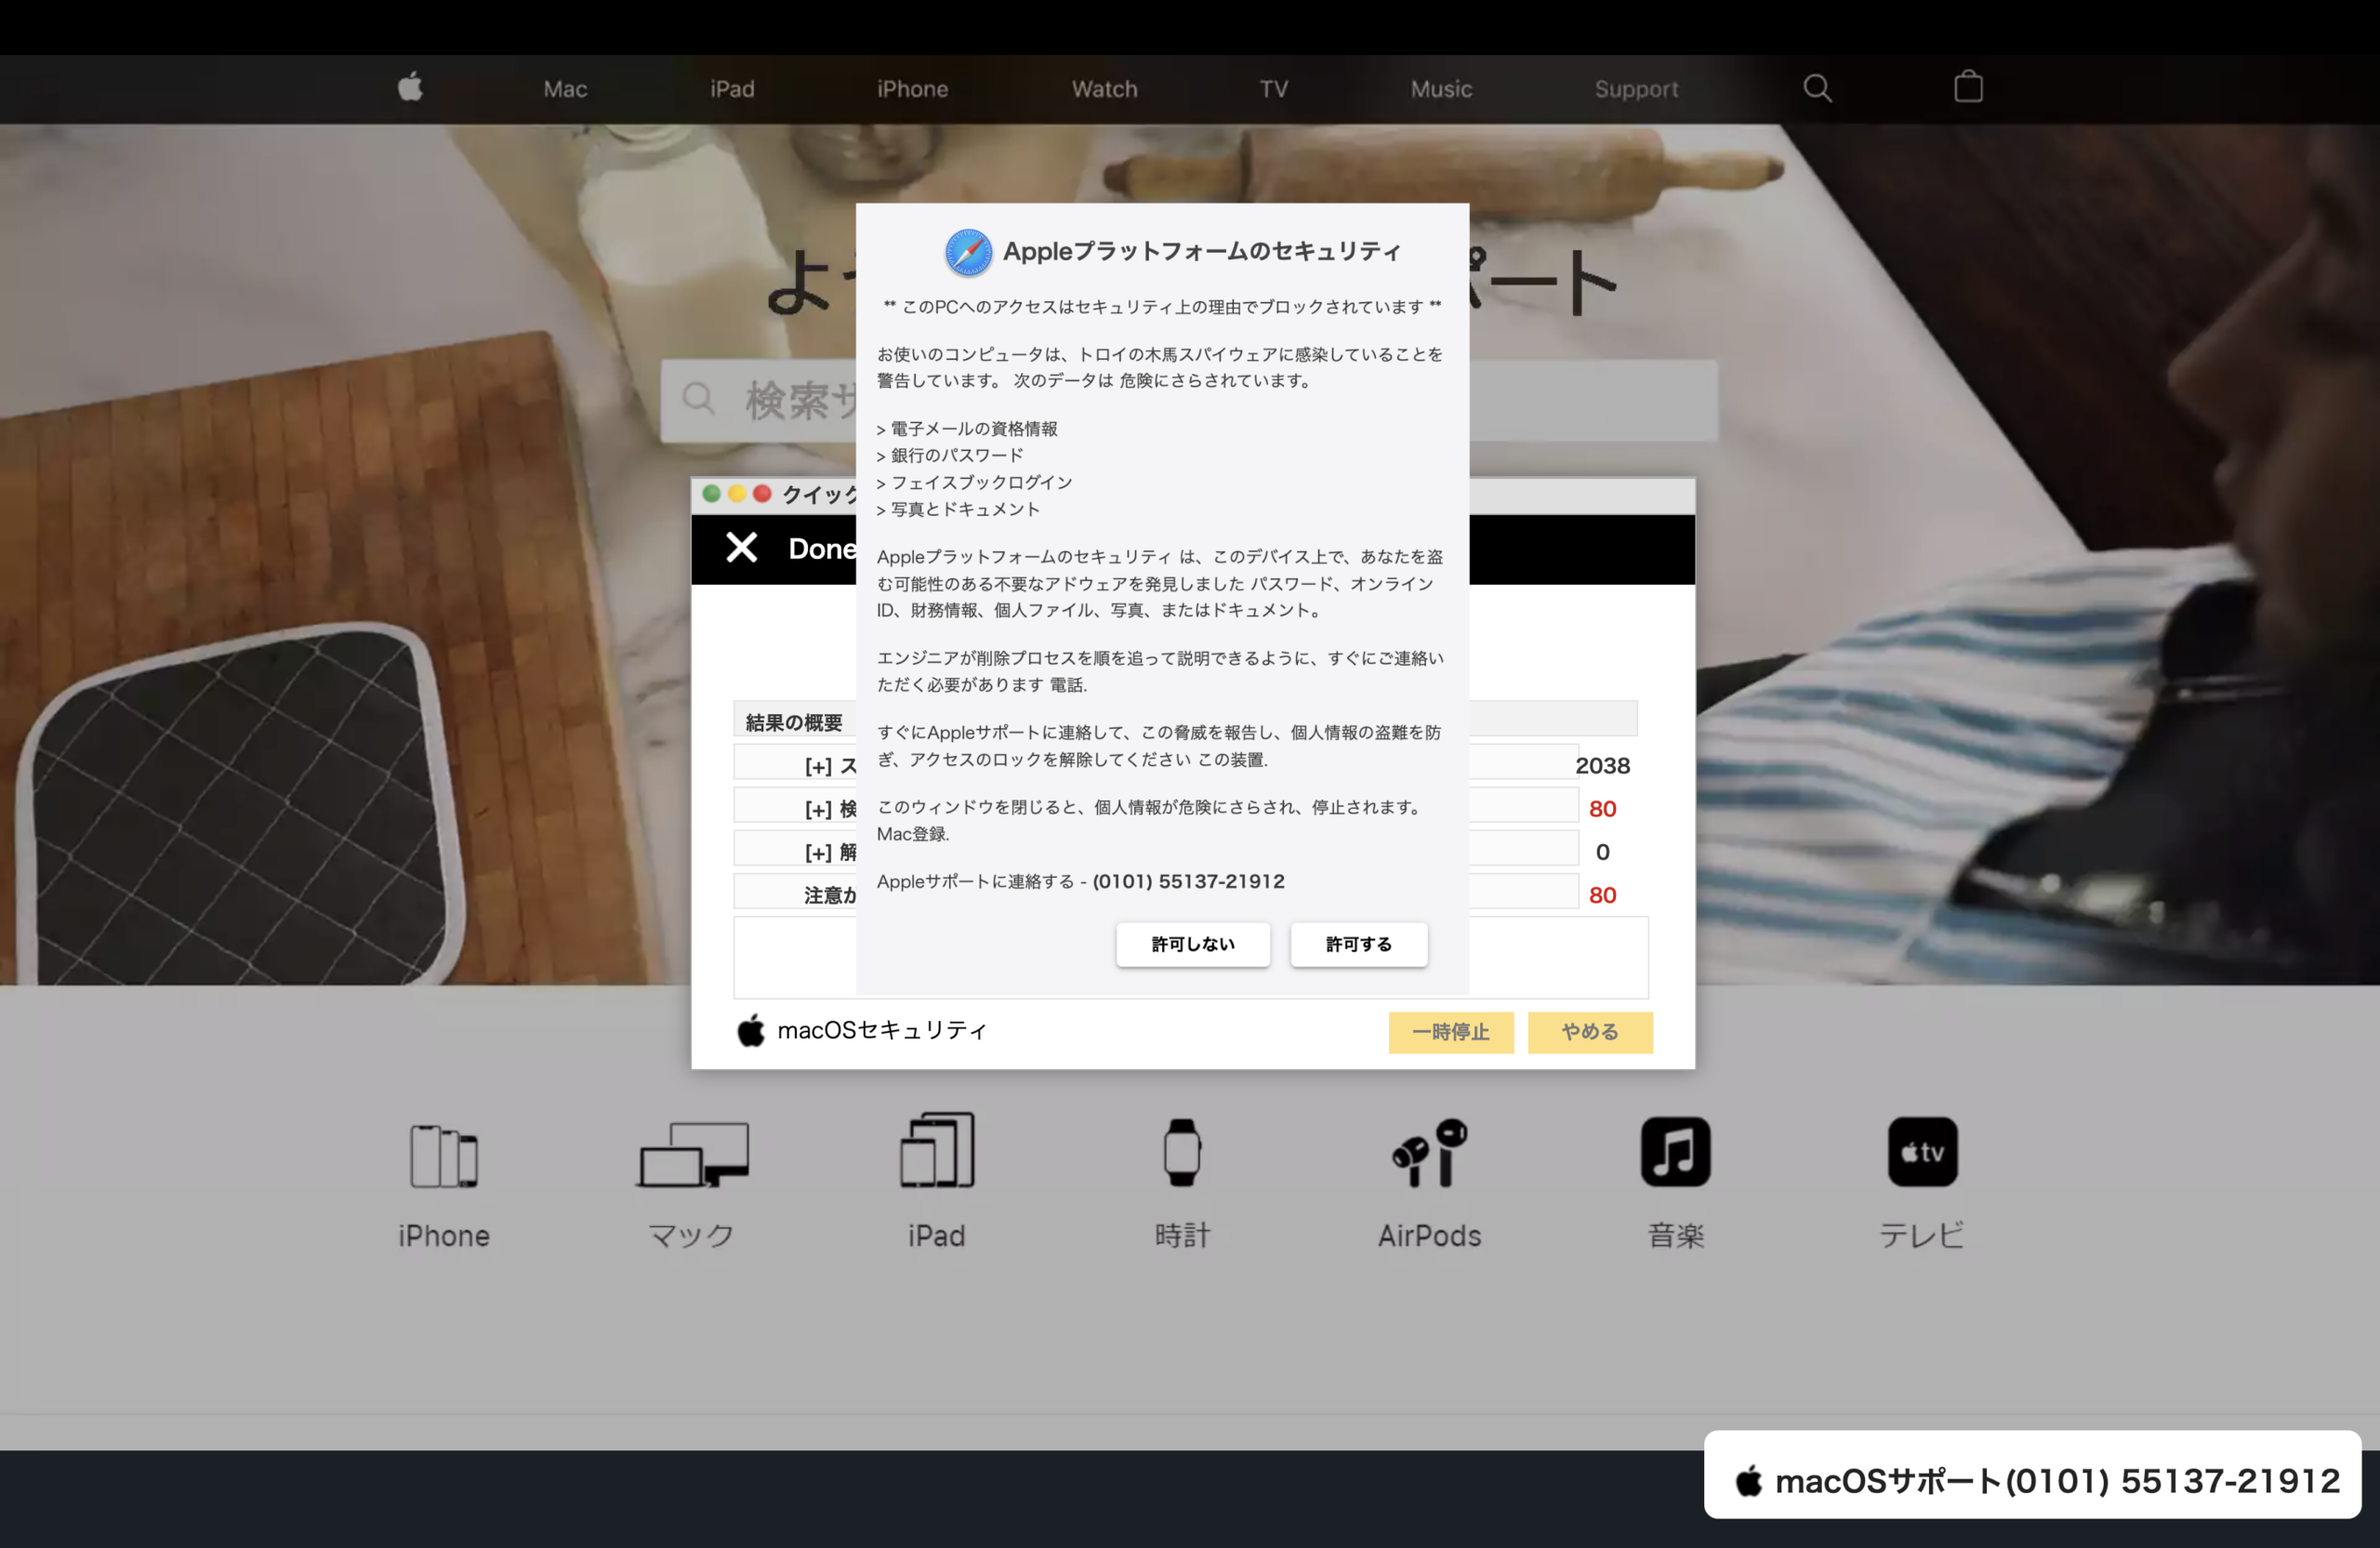
Task: Open the iPhone navigation item
Action: [912, 89]
